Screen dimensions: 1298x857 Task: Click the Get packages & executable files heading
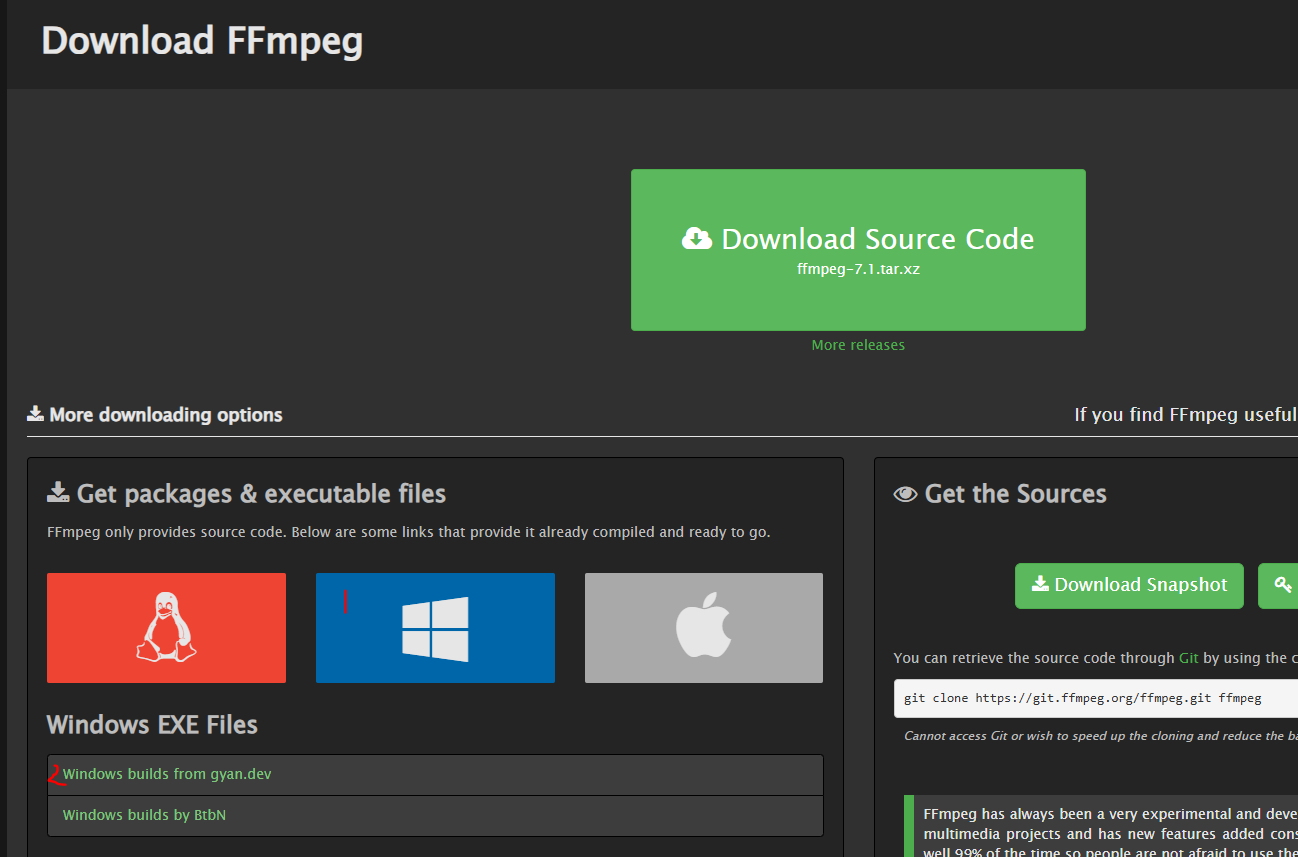[261, 494]
